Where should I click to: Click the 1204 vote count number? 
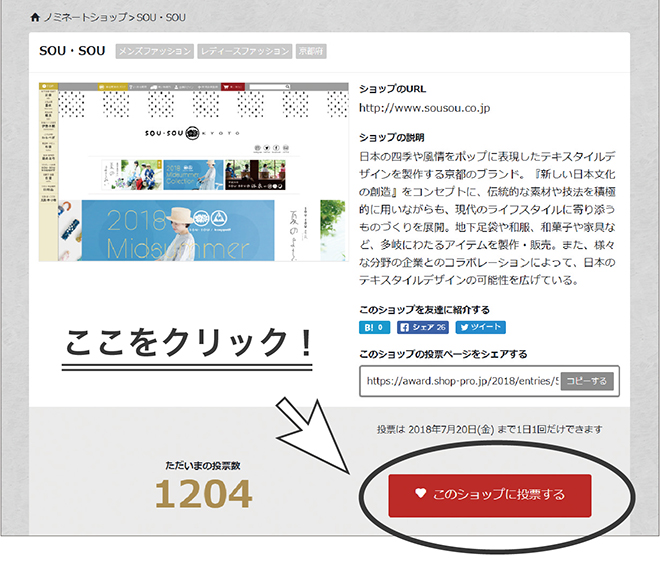click(x=203, y=494)
